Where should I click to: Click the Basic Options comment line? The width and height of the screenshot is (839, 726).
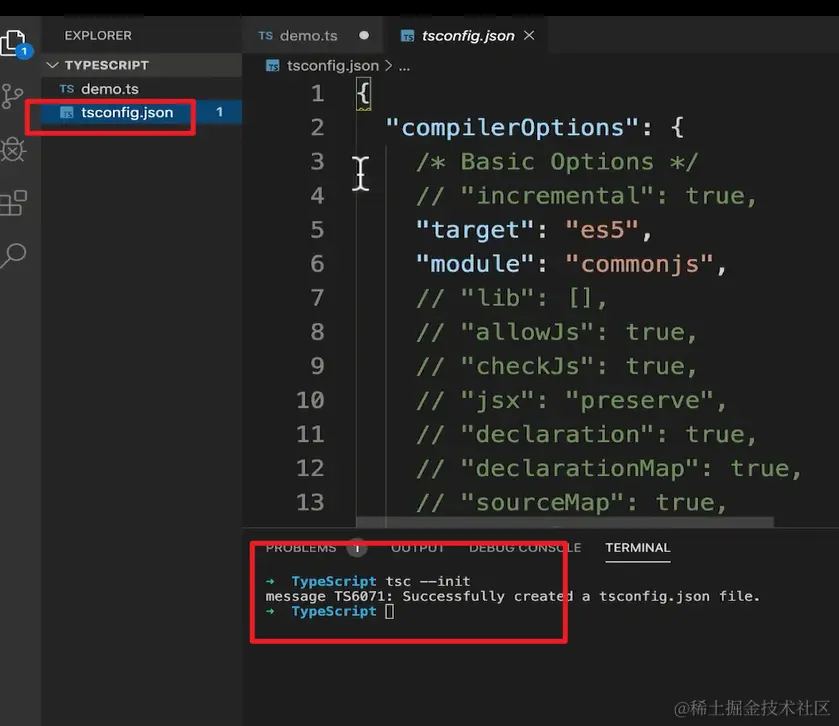point(557,162)
